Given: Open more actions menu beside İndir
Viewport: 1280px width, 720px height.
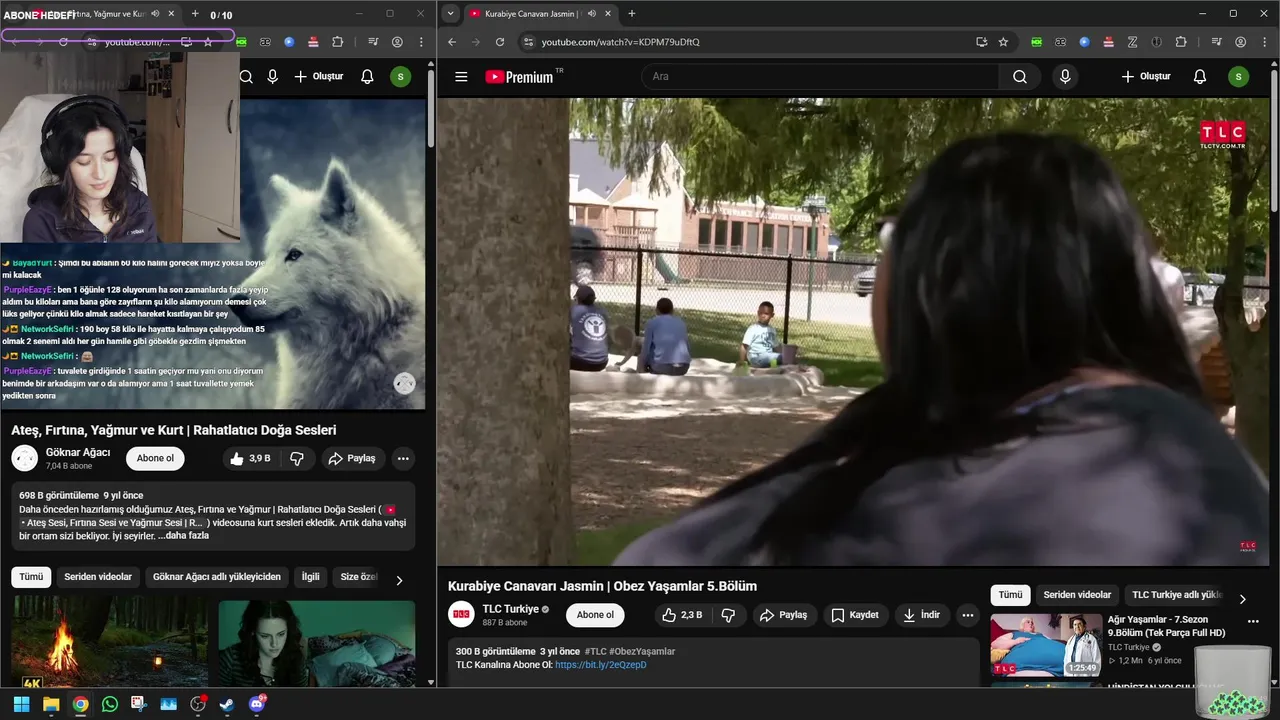Looking at the screenshot, I should [x=967, y=615].
